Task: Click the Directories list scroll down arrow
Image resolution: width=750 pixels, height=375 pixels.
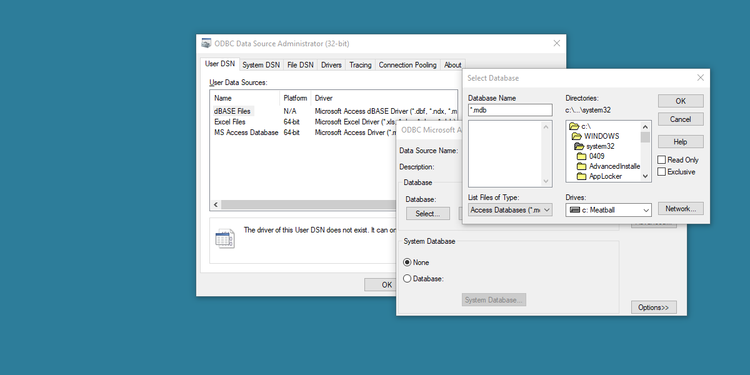Action: pos(645,176)
